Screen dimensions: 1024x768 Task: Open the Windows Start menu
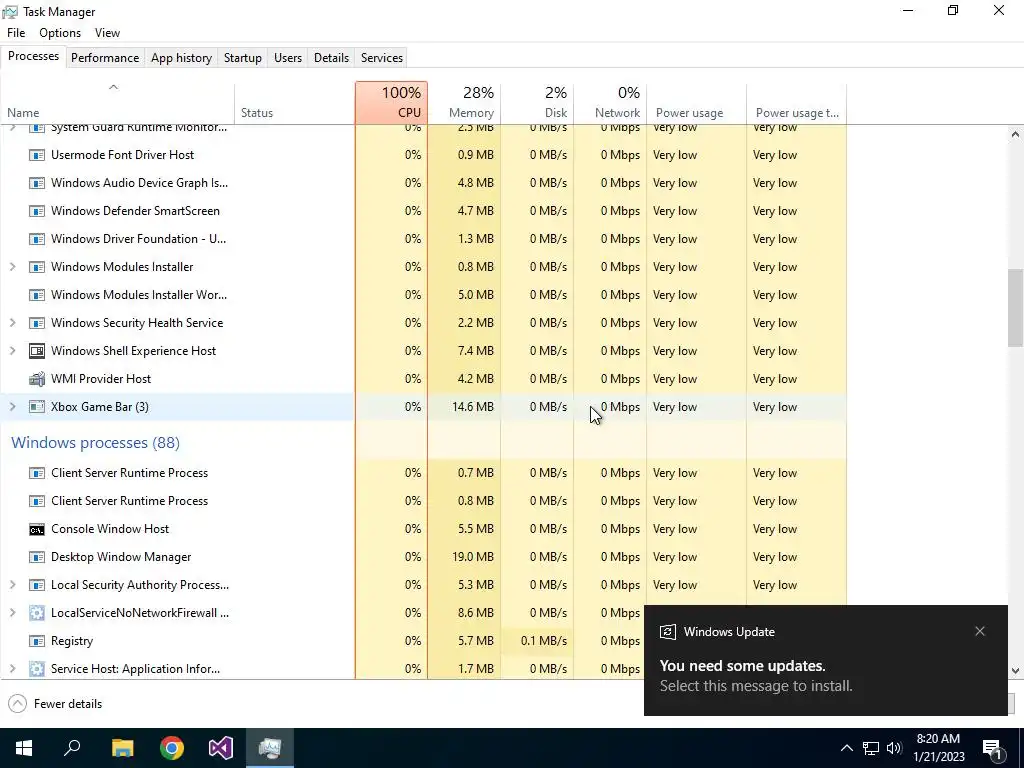[24, 748]
